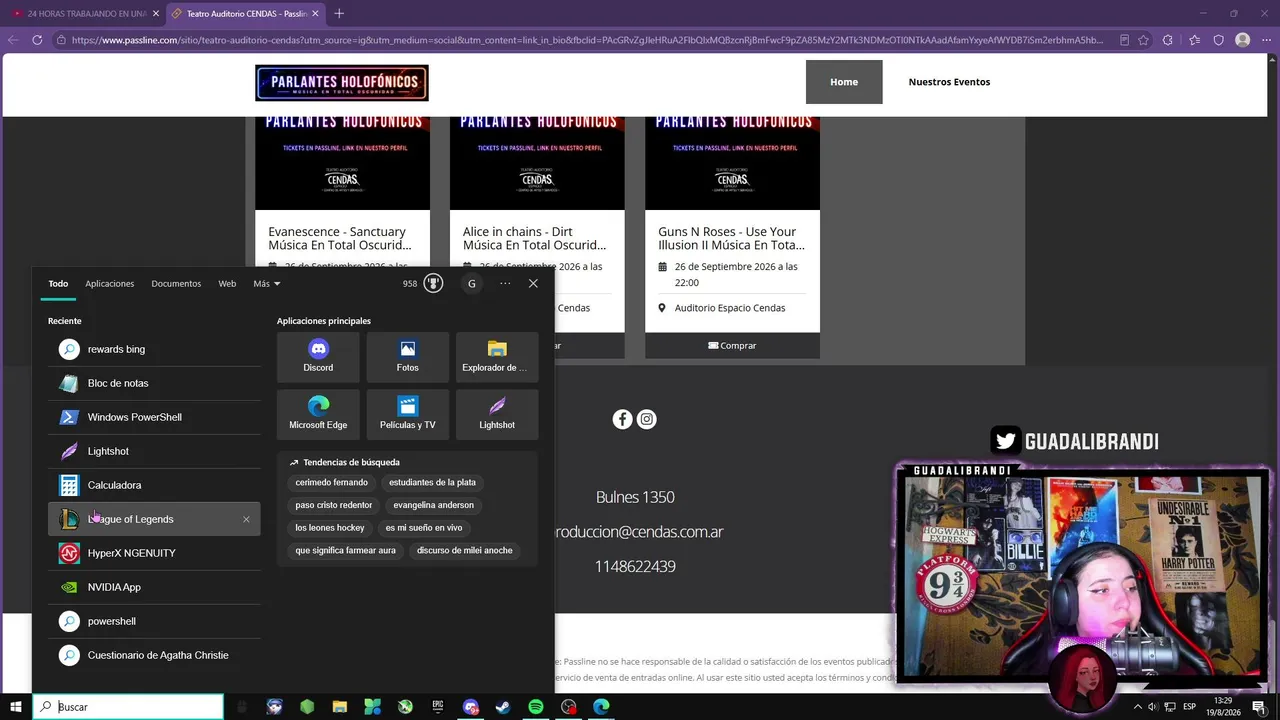This screenshot has height=720, width=1280.
Task: Expand the Más filter dropdown
Action: 266,283
